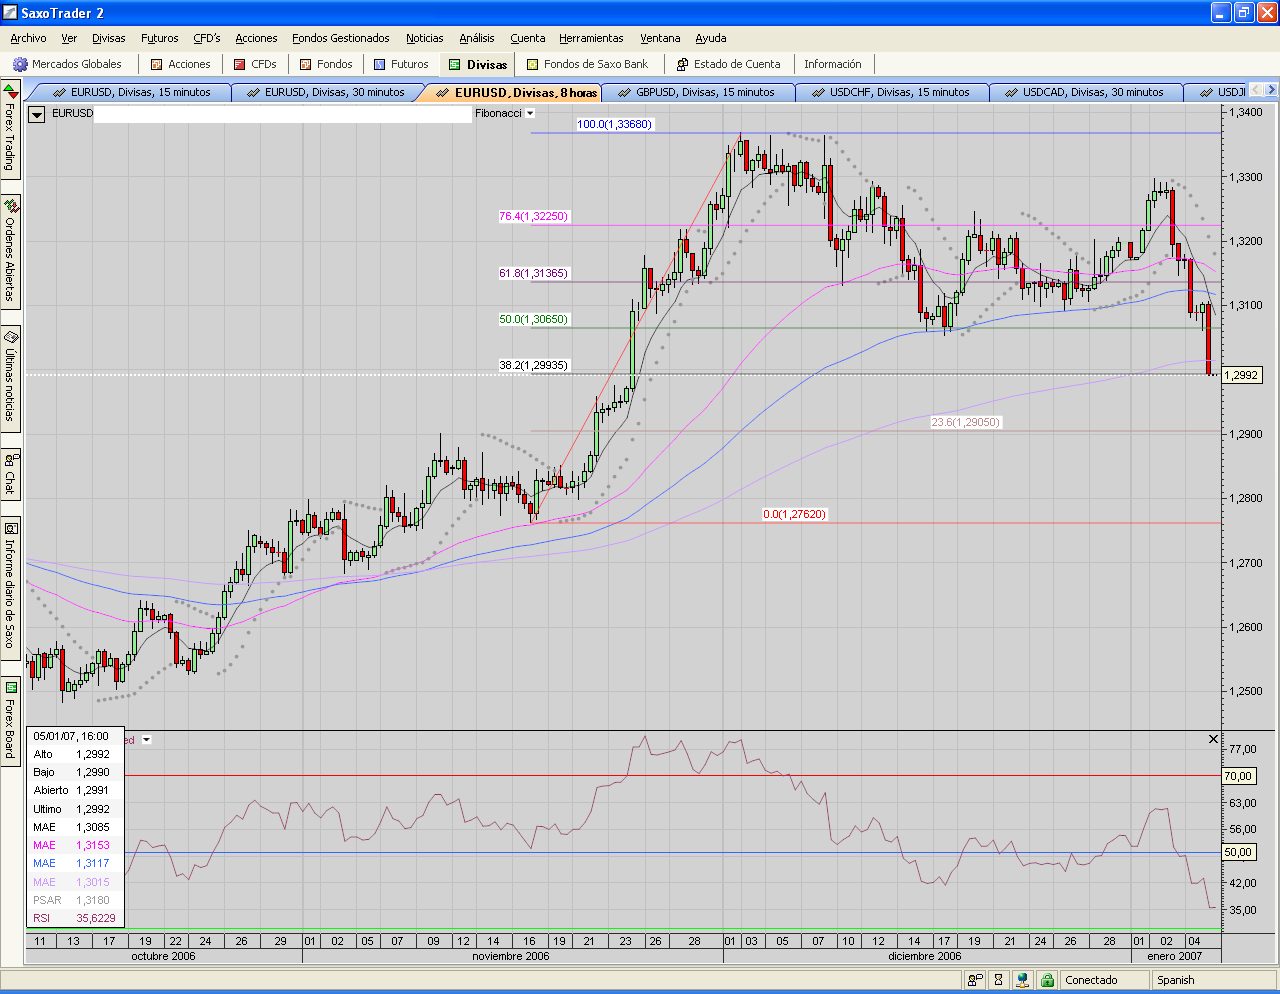The width and height of the screenshot is (1280, 994).
Task: Click the noviembre 2006 timeline label
Action: (x=511, y=956)
